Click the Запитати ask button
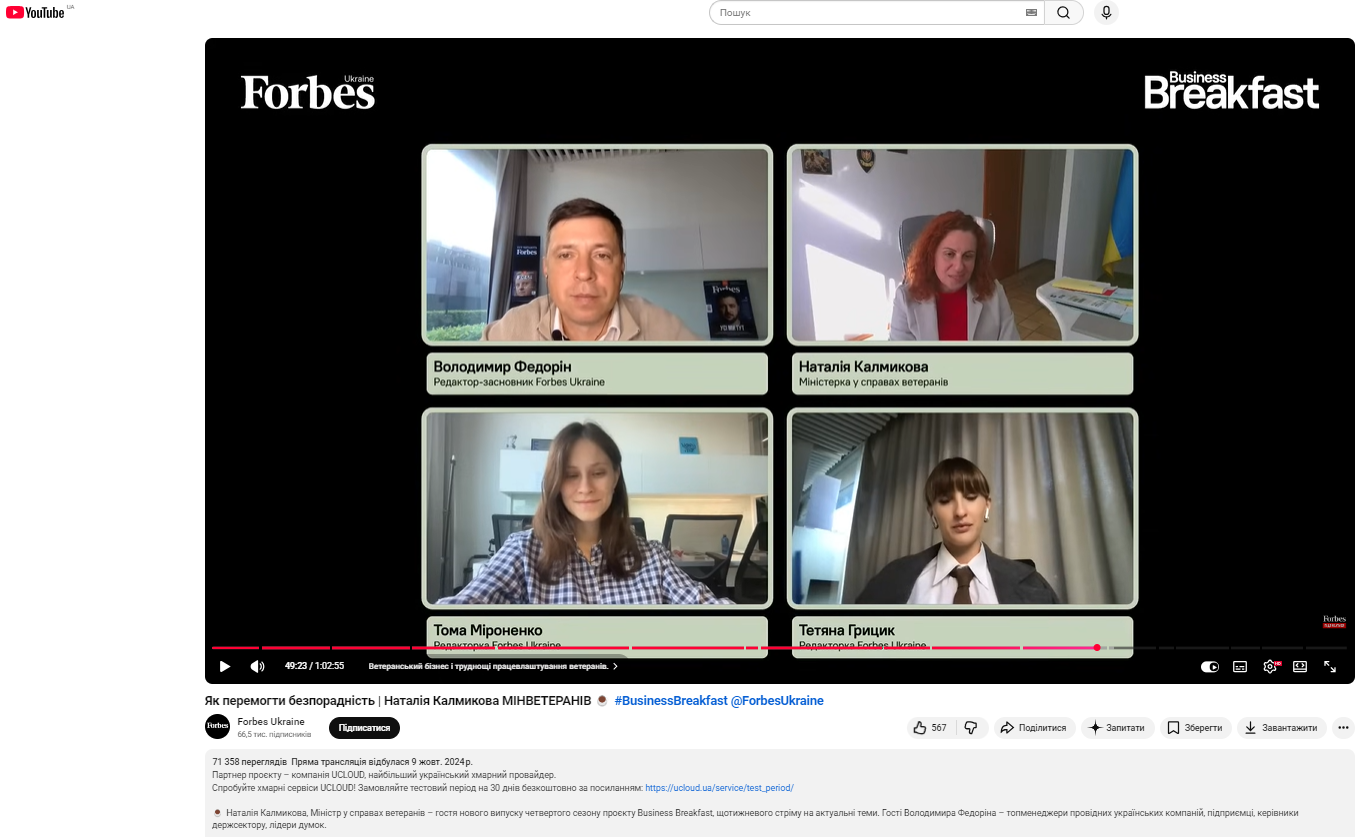The width and height of the screenshot is (1361, 837). [1117, 728]
